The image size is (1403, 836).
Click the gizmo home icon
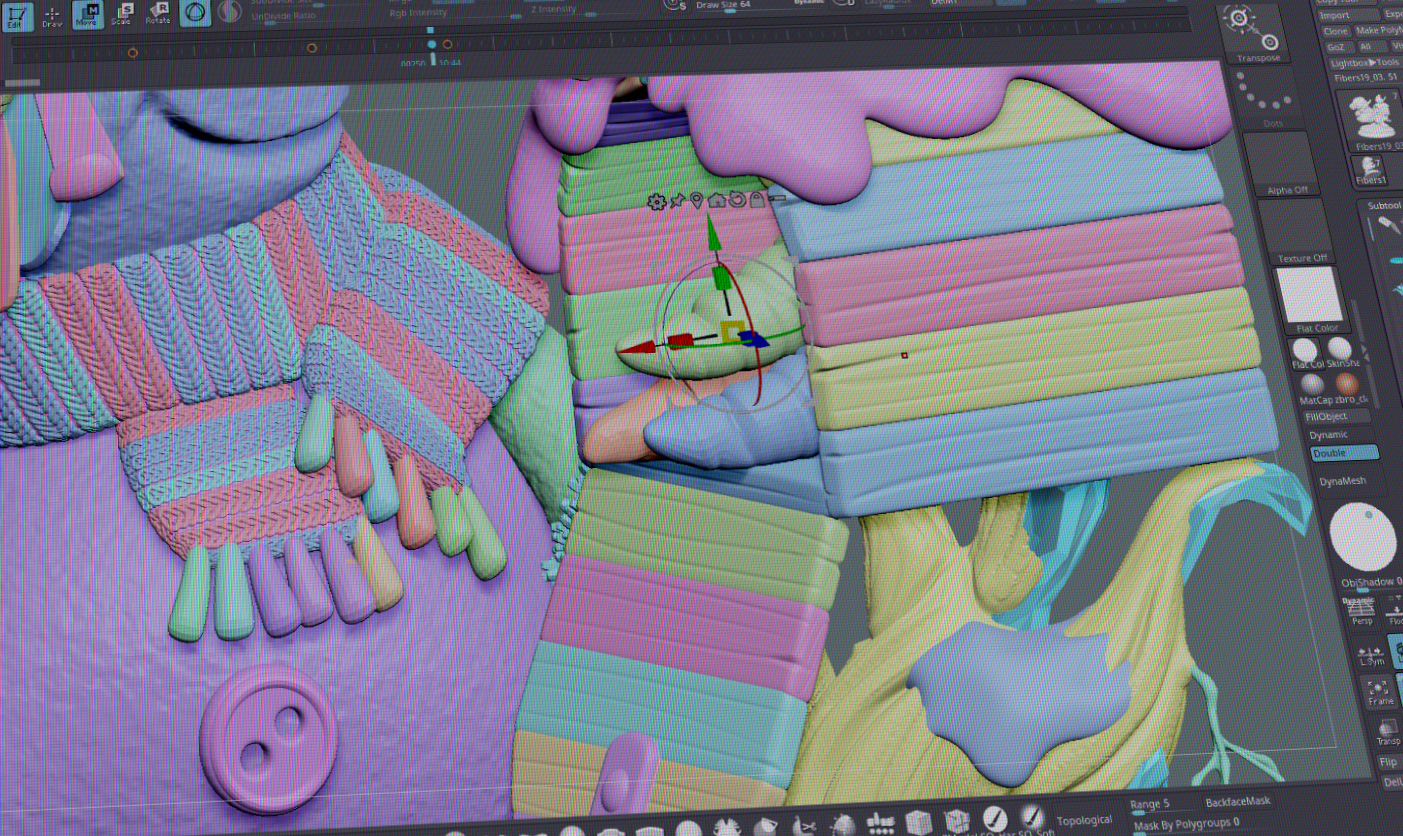[x=716, y=200]
